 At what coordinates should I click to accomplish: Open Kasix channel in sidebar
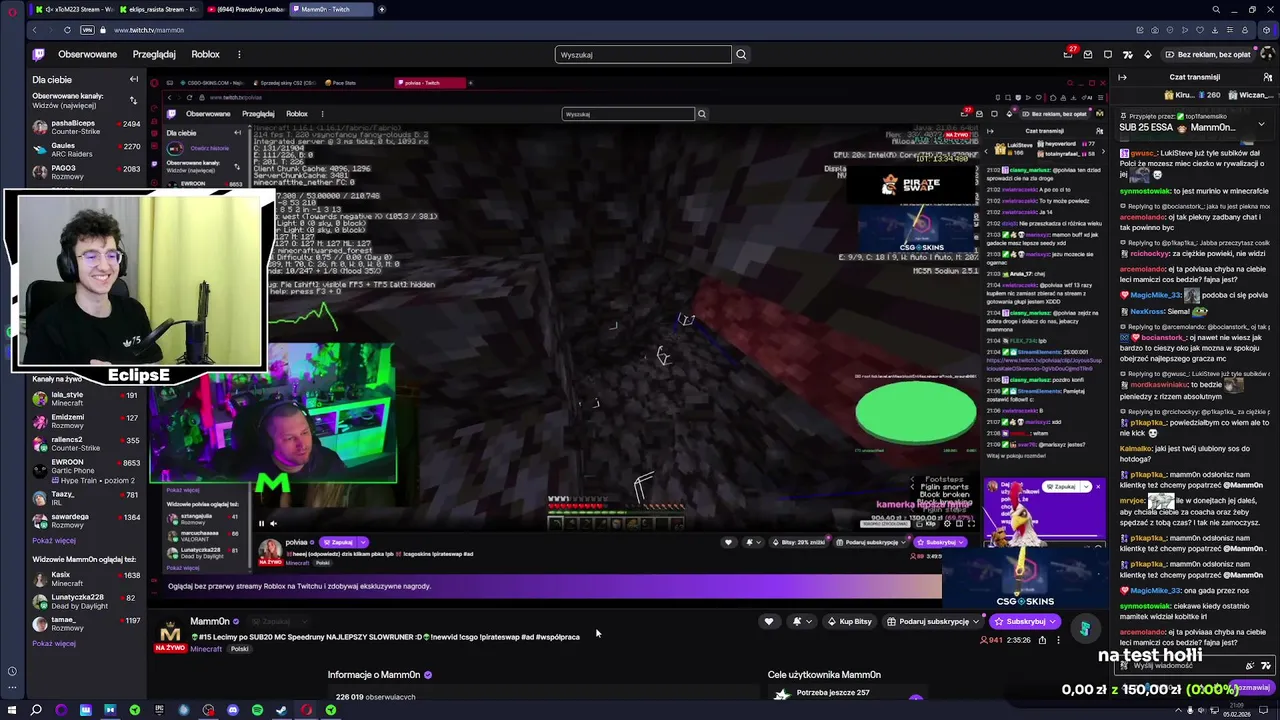86,579
